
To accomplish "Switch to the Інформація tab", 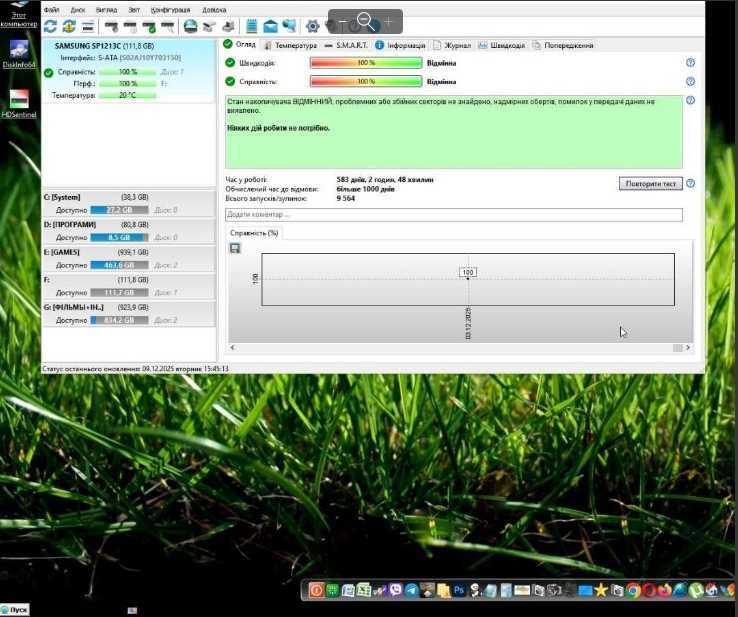I will click(x=401, y=45).
